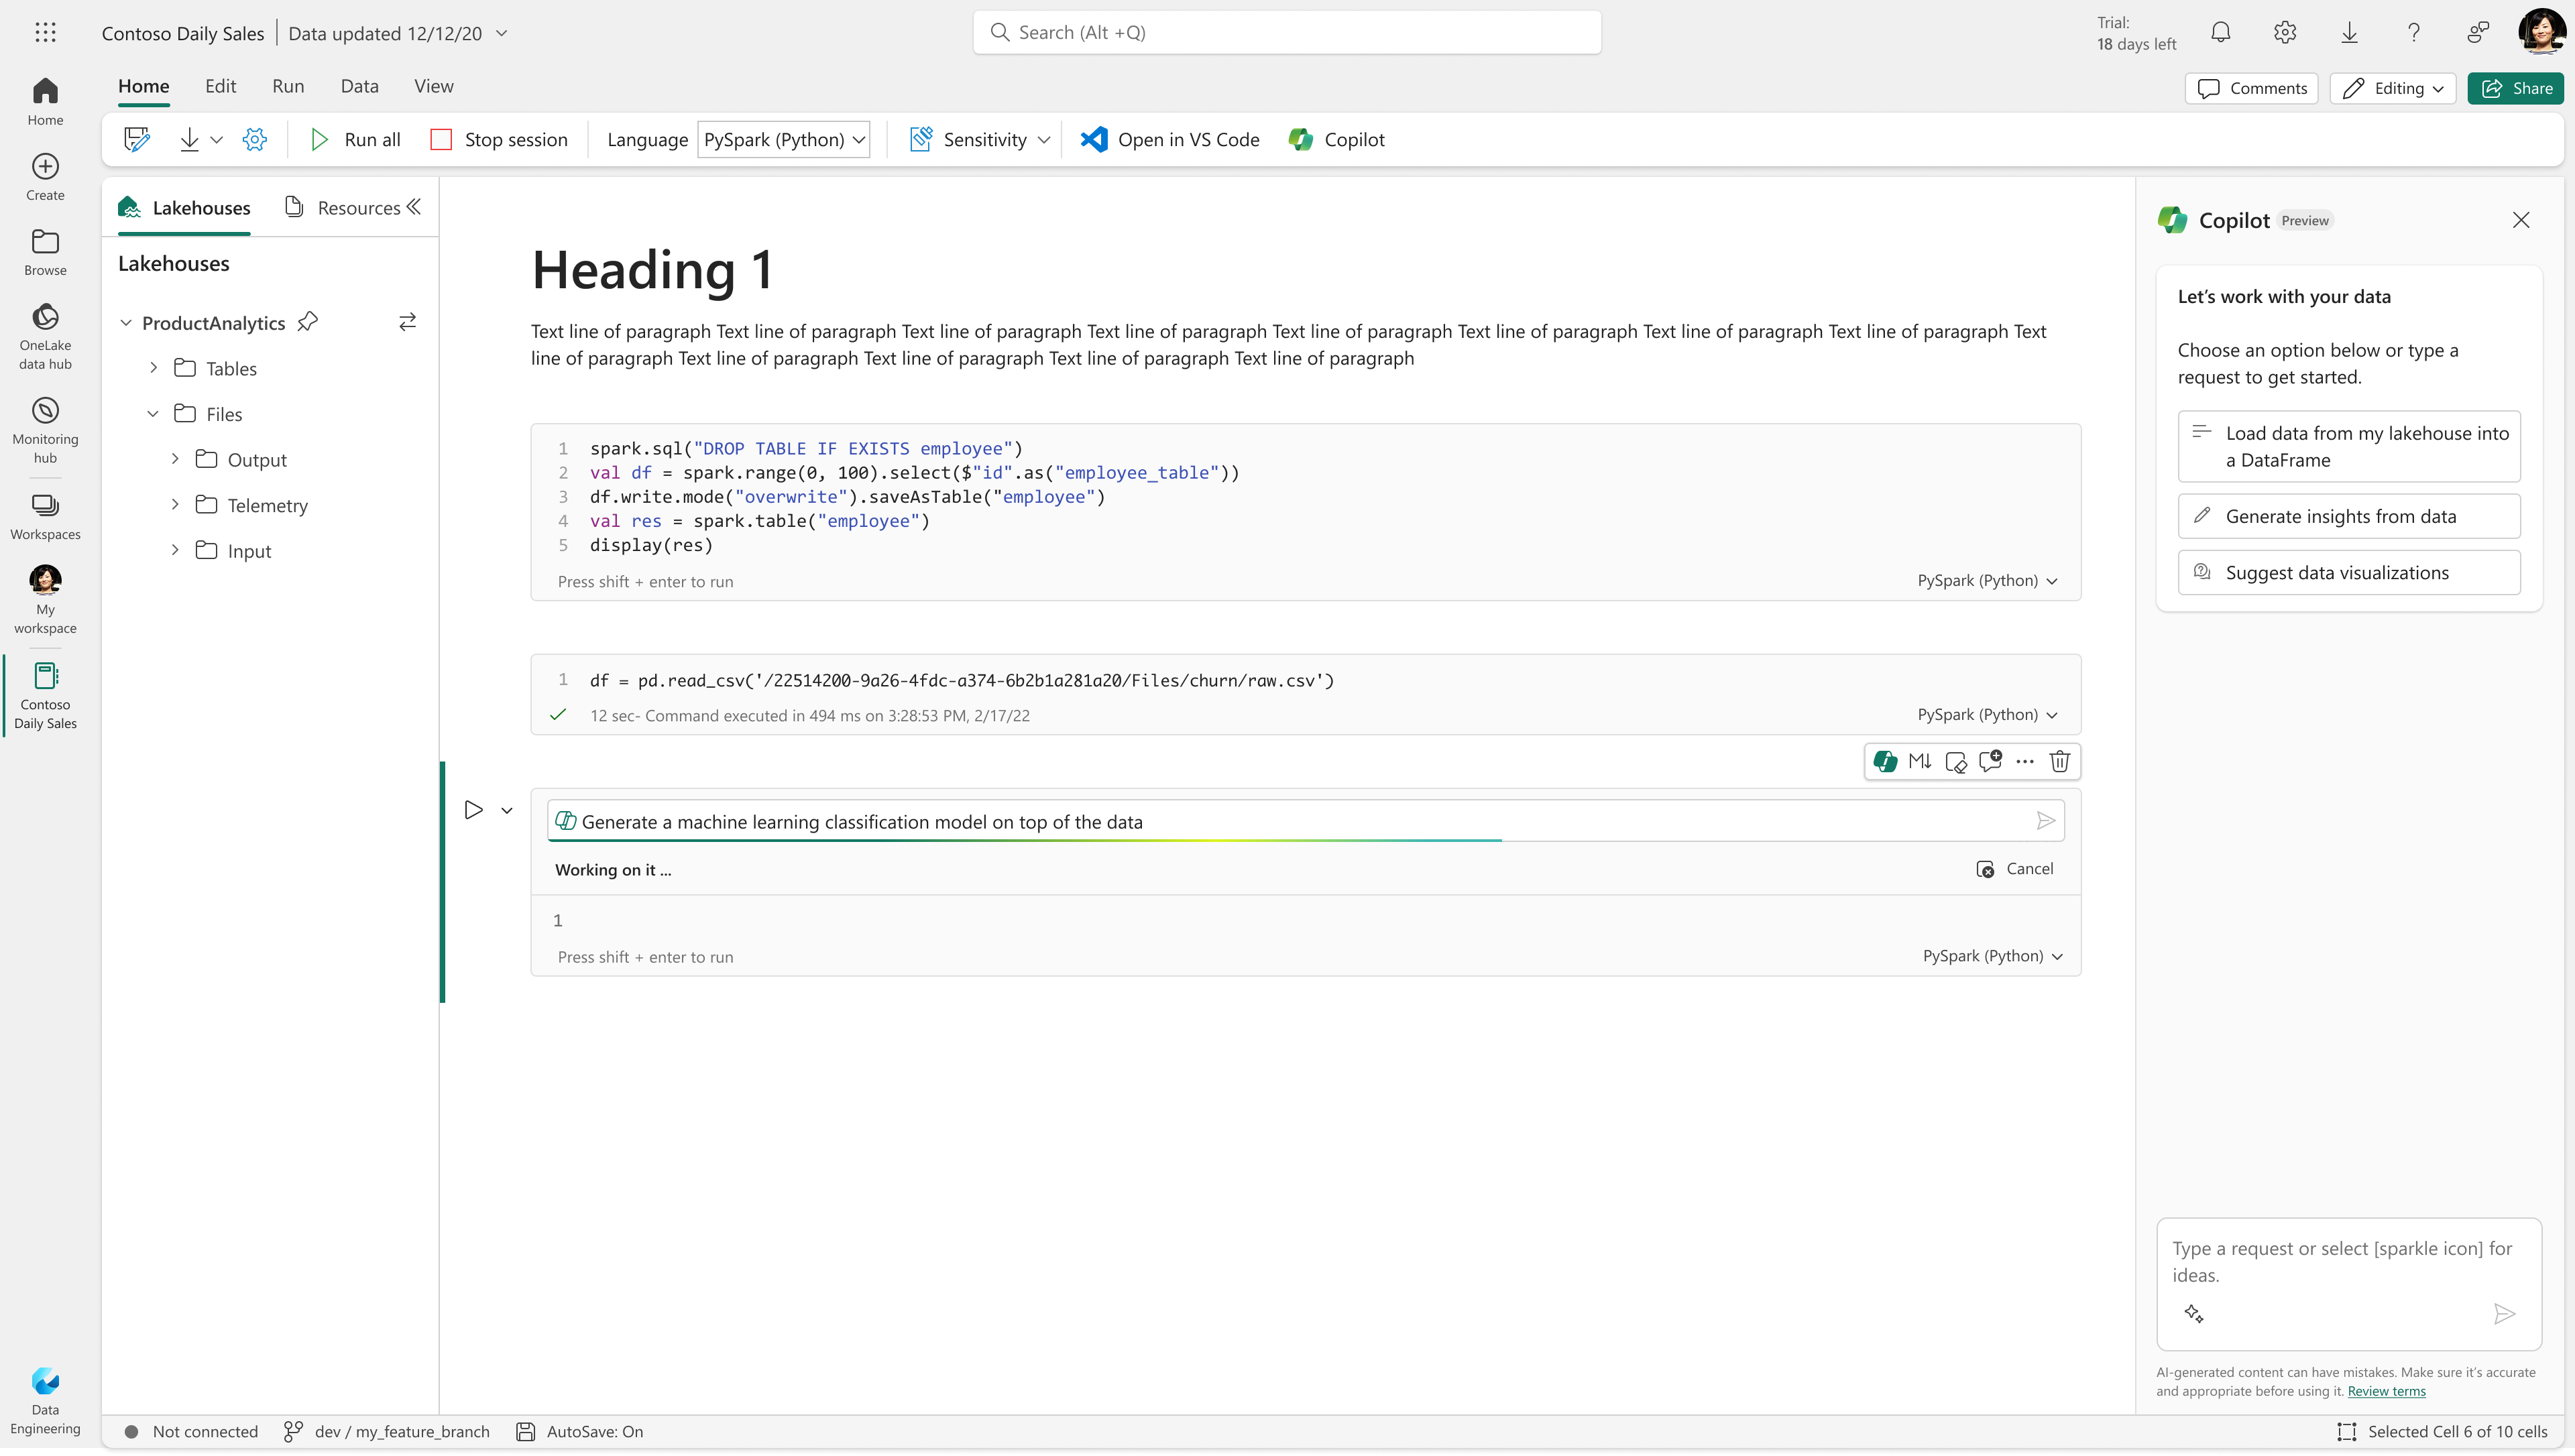The image size is (2575, 1456).
Task: Stop the current session
Action: (x=499, y=140)
